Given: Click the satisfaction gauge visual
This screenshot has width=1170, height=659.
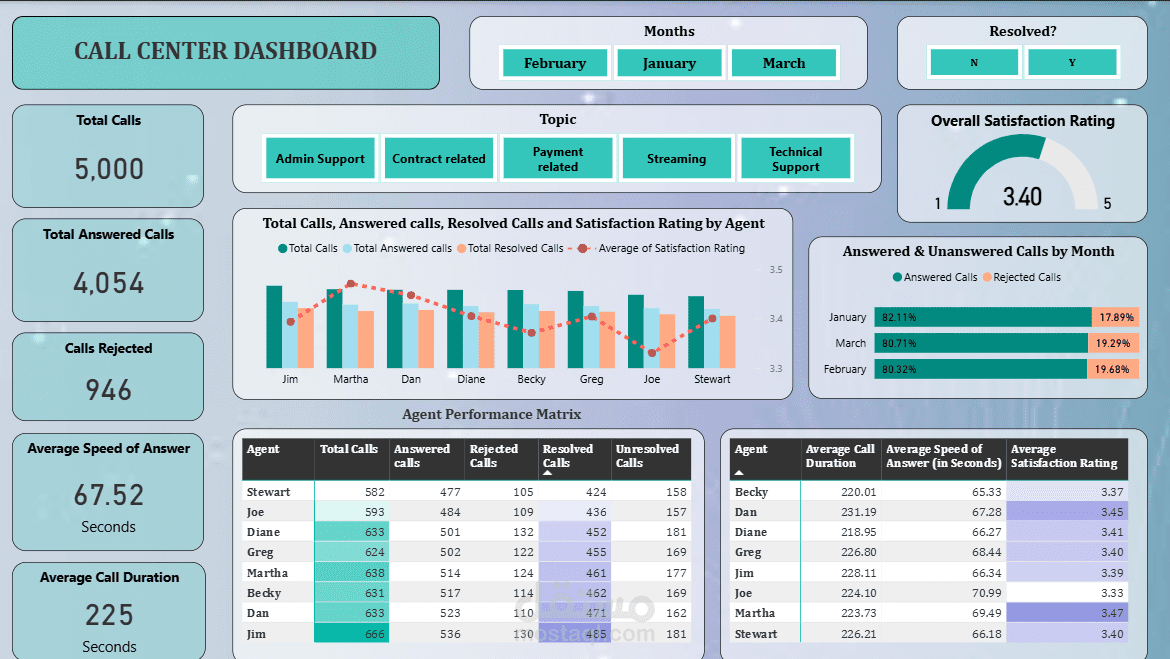Looking at the screenshot, I should [x=1022, y=170].
